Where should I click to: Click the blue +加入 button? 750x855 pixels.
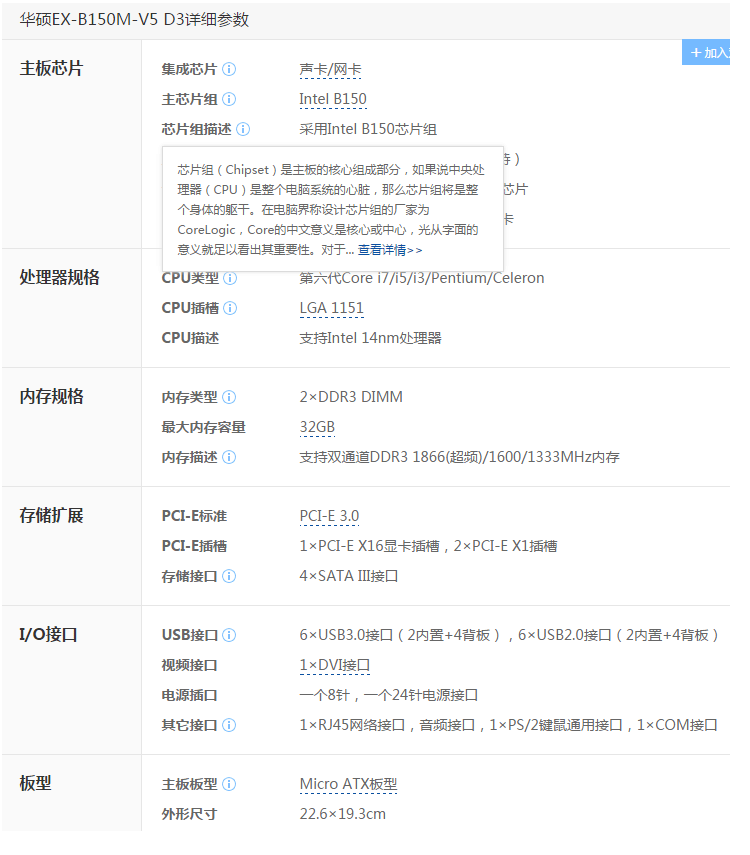706,52
